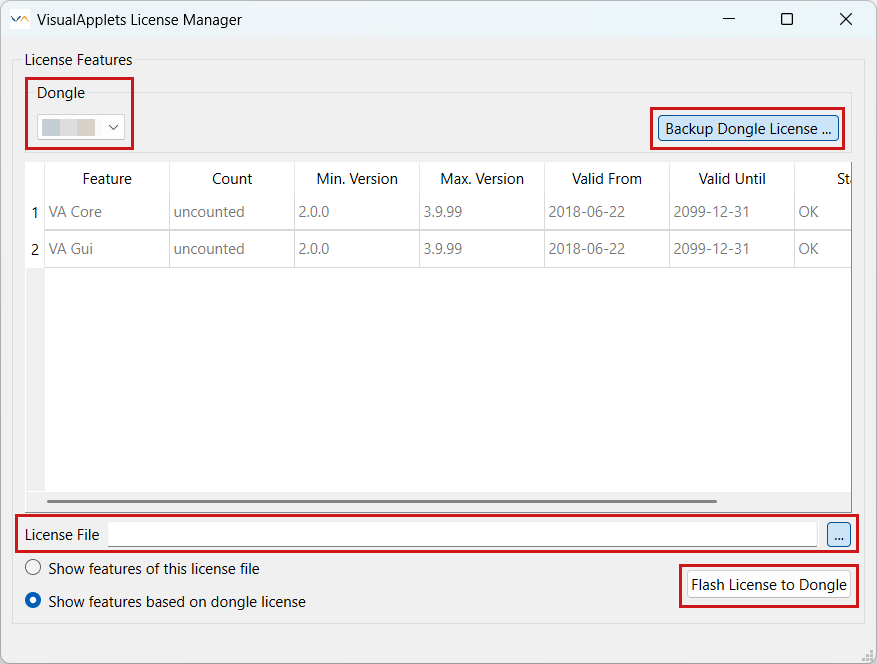Click 2.0.0 min version in VA Core row
Image resolution: width=877 pixels, height=664 pixels.
pos(357,212)
